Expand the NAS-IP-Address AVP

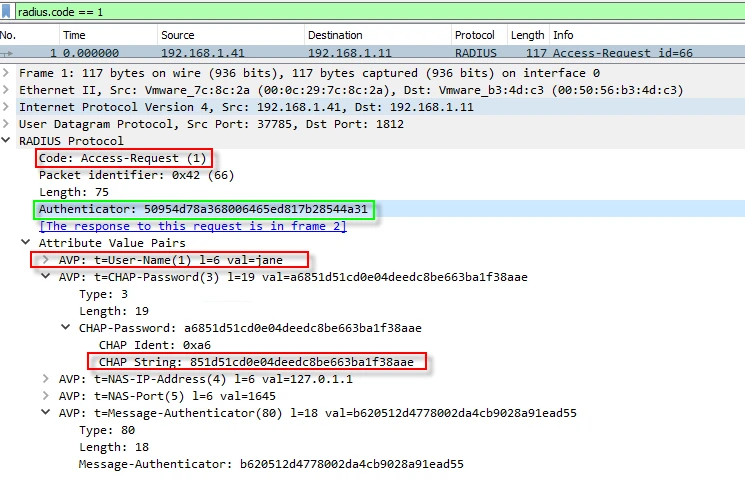[x=46, y=379]
